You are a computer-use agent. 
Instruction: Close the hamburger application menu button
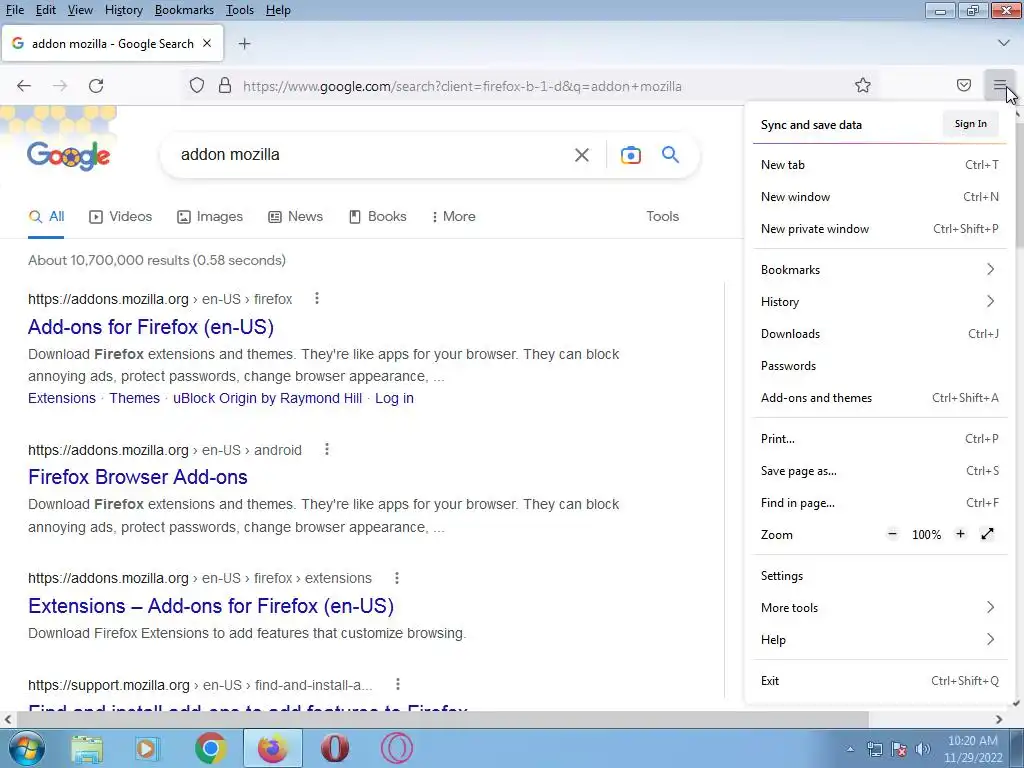click(x=999, y=86)
